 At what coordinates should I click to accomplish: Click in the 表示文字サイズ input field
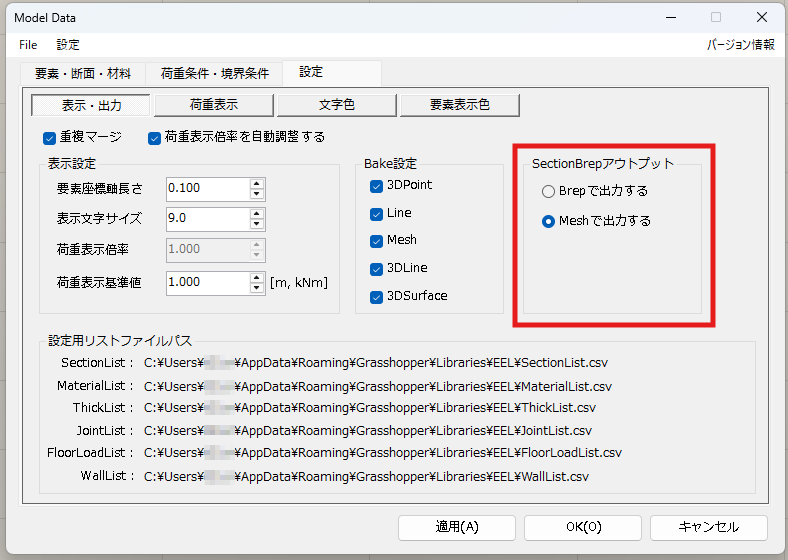tap(205, 219)
